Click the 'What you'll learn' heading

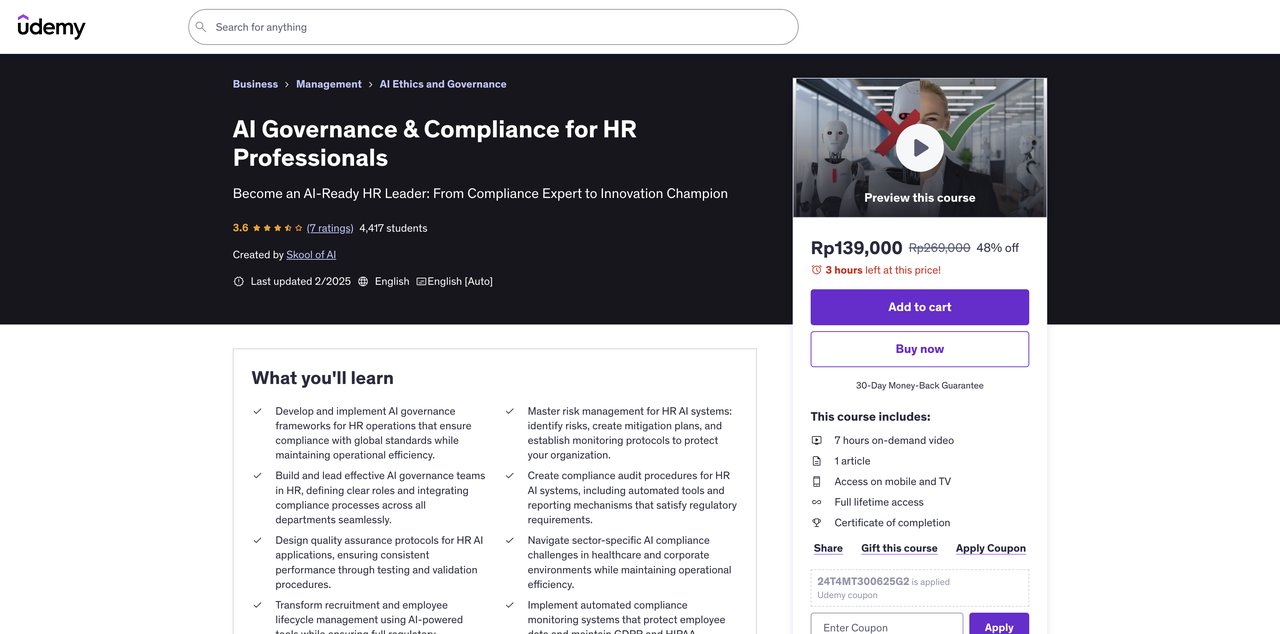(323, 378)
